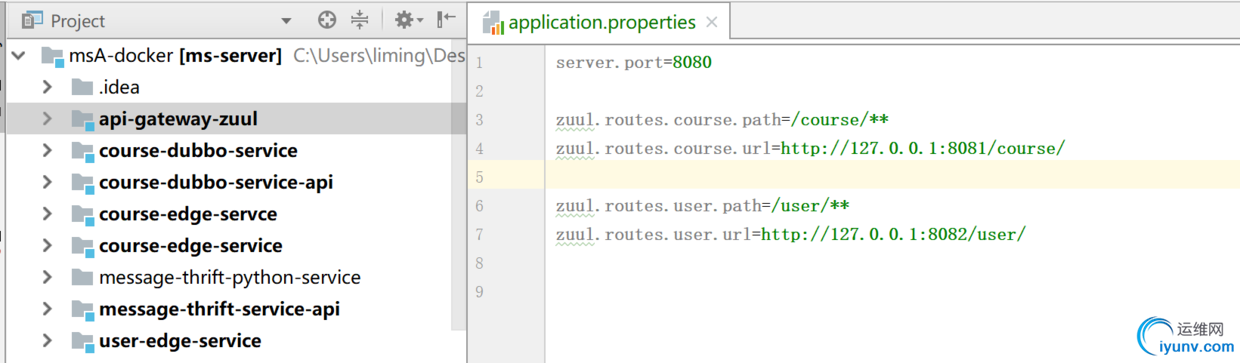Screen dimensions: 1240x363
Task: Expand the course-edge-servce module
Action: (47, 214)
